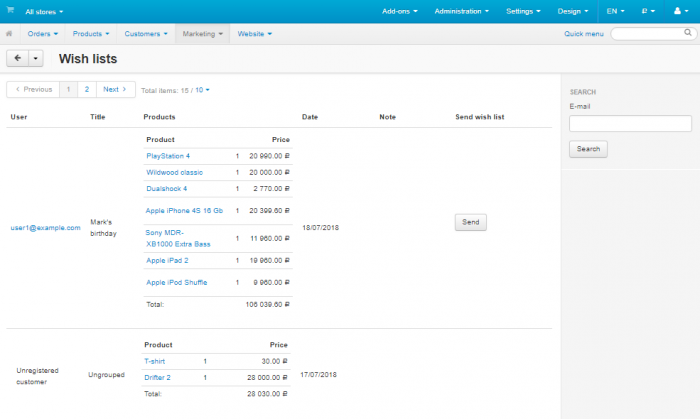Click the search magnifier icon in quick search
The width and height of the screenshot is (700, 419).
(688, 33)
